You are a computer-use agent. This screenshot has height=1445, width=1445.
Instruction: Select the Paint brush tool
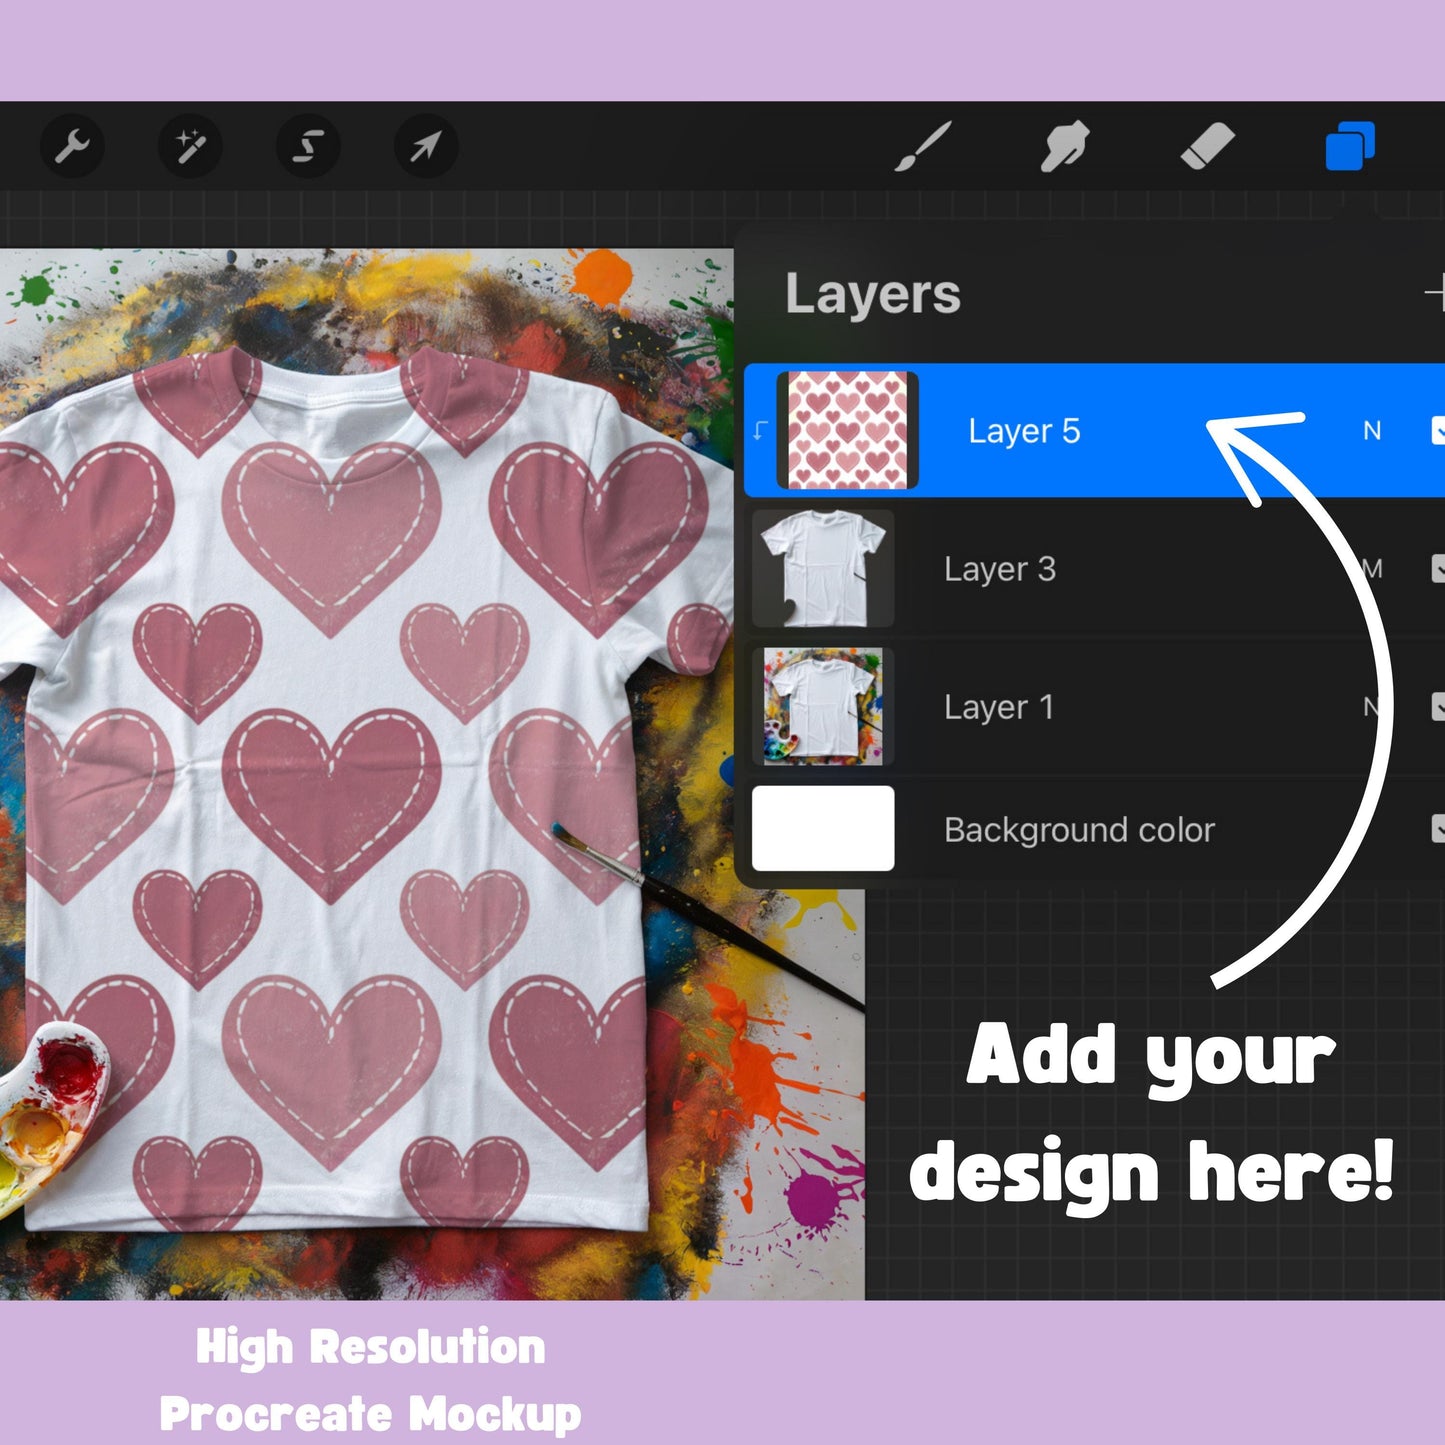921,146
